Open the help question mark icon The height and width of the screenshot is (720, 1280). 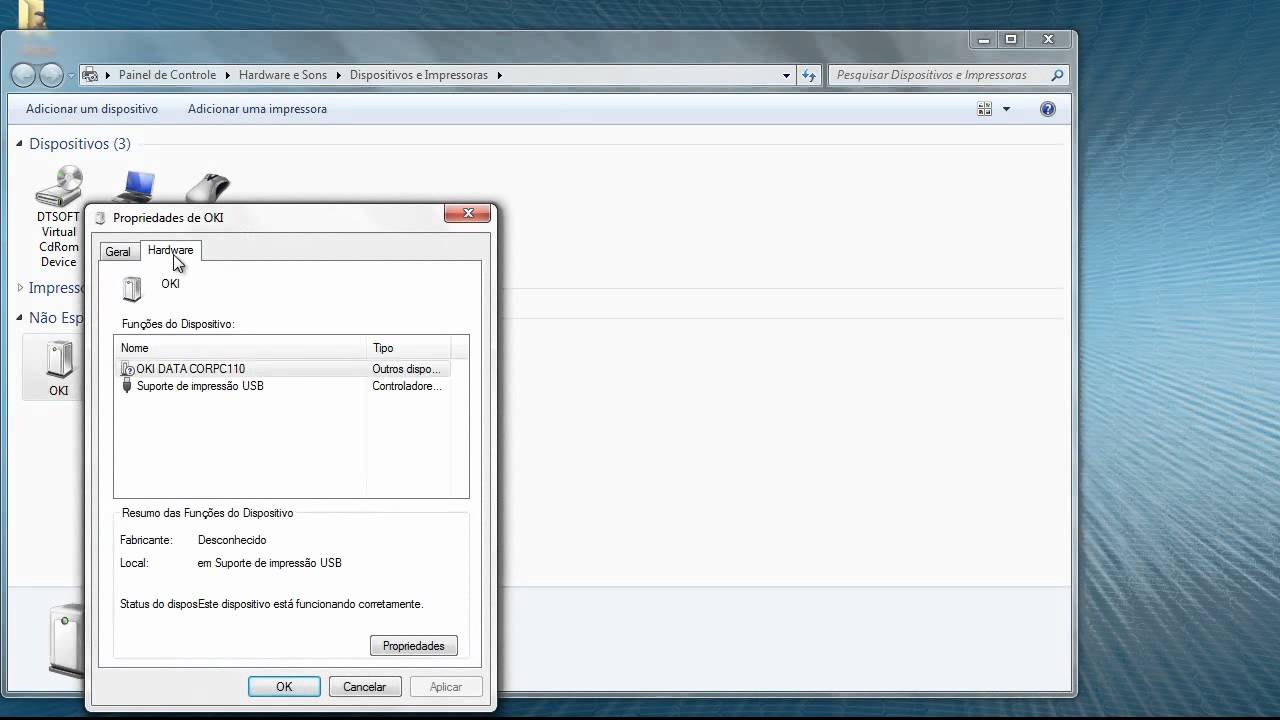(x=1048, y=109)
